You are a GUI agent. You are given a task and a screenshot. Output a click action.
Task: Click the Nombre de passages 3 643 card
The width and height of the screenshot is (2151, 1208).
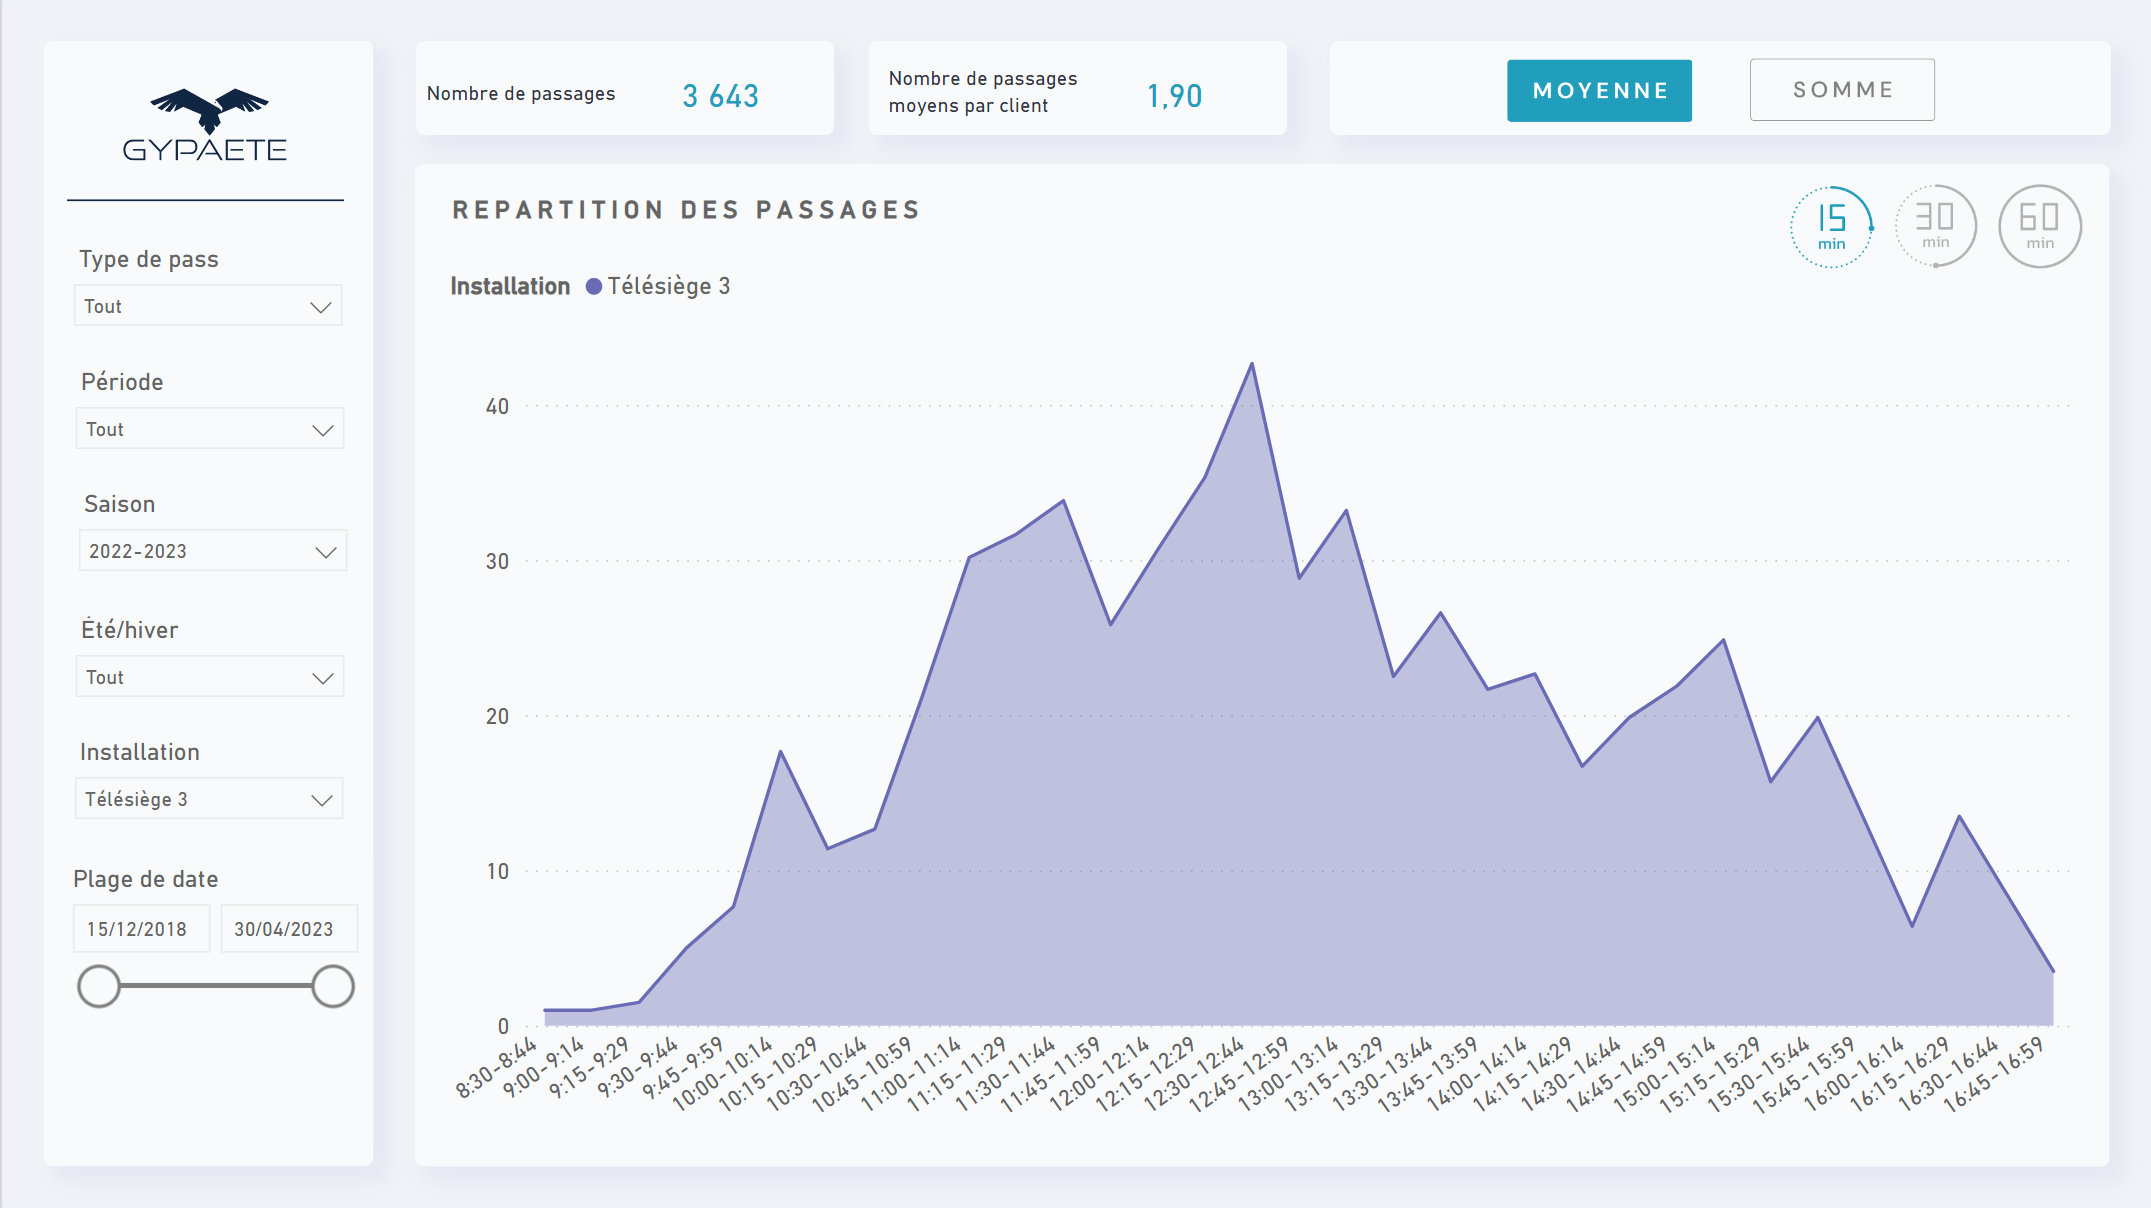coord(624,89)
